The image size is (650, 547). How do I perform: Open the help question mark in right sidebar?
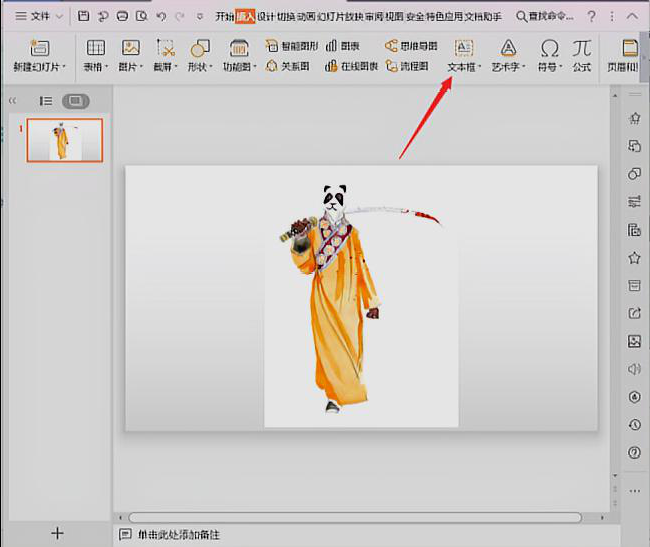pos(634,453)
